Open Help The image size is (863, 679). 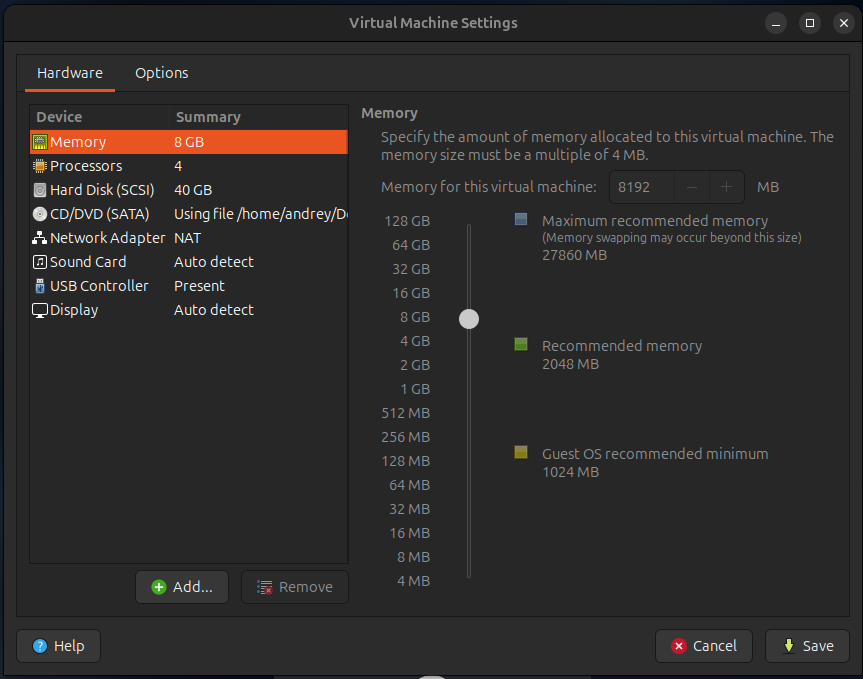[58, 646]
